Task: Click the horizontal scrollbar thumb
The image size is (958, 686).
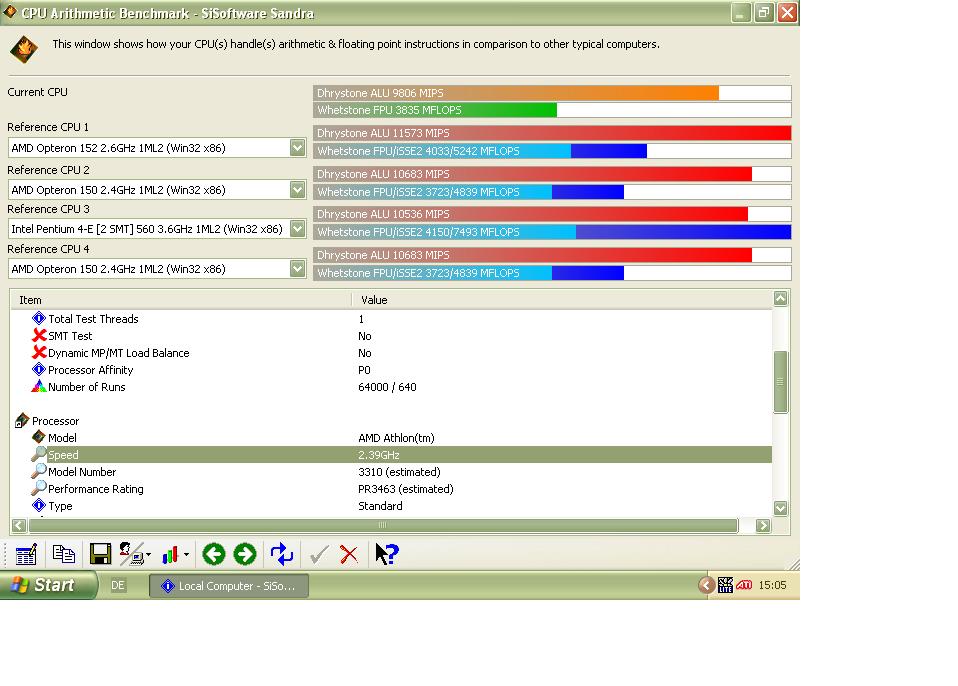Action: tap(383, 525)
